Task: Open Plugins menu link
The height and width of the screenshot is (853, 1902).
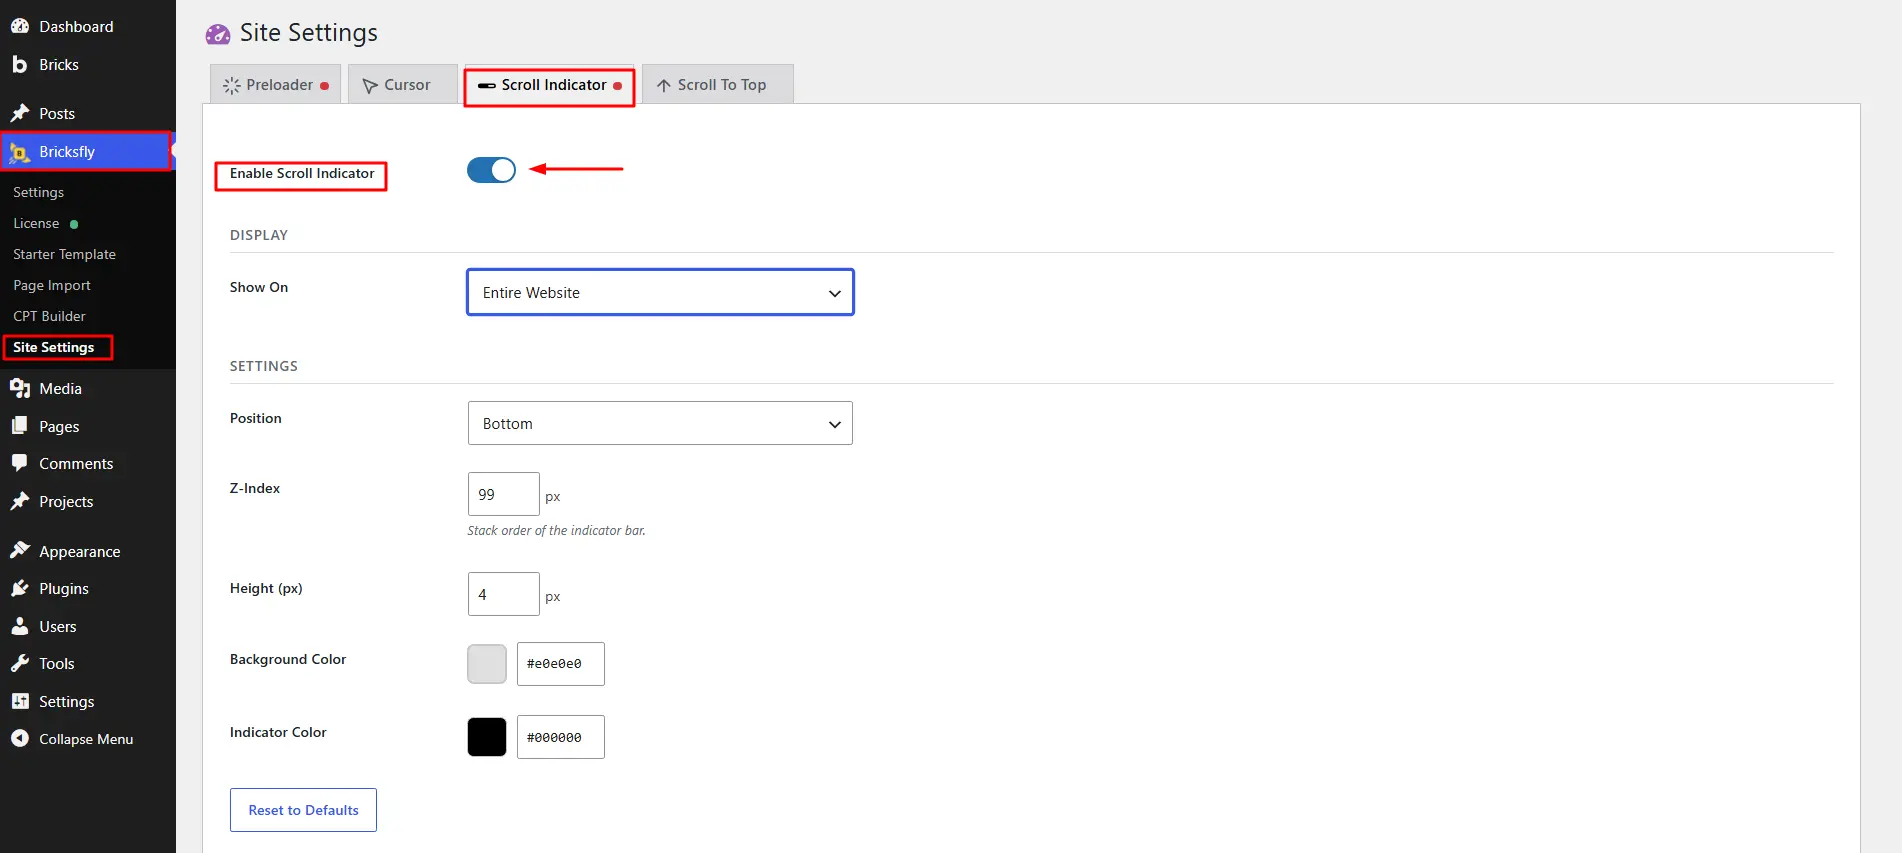Action: point(64,588)
